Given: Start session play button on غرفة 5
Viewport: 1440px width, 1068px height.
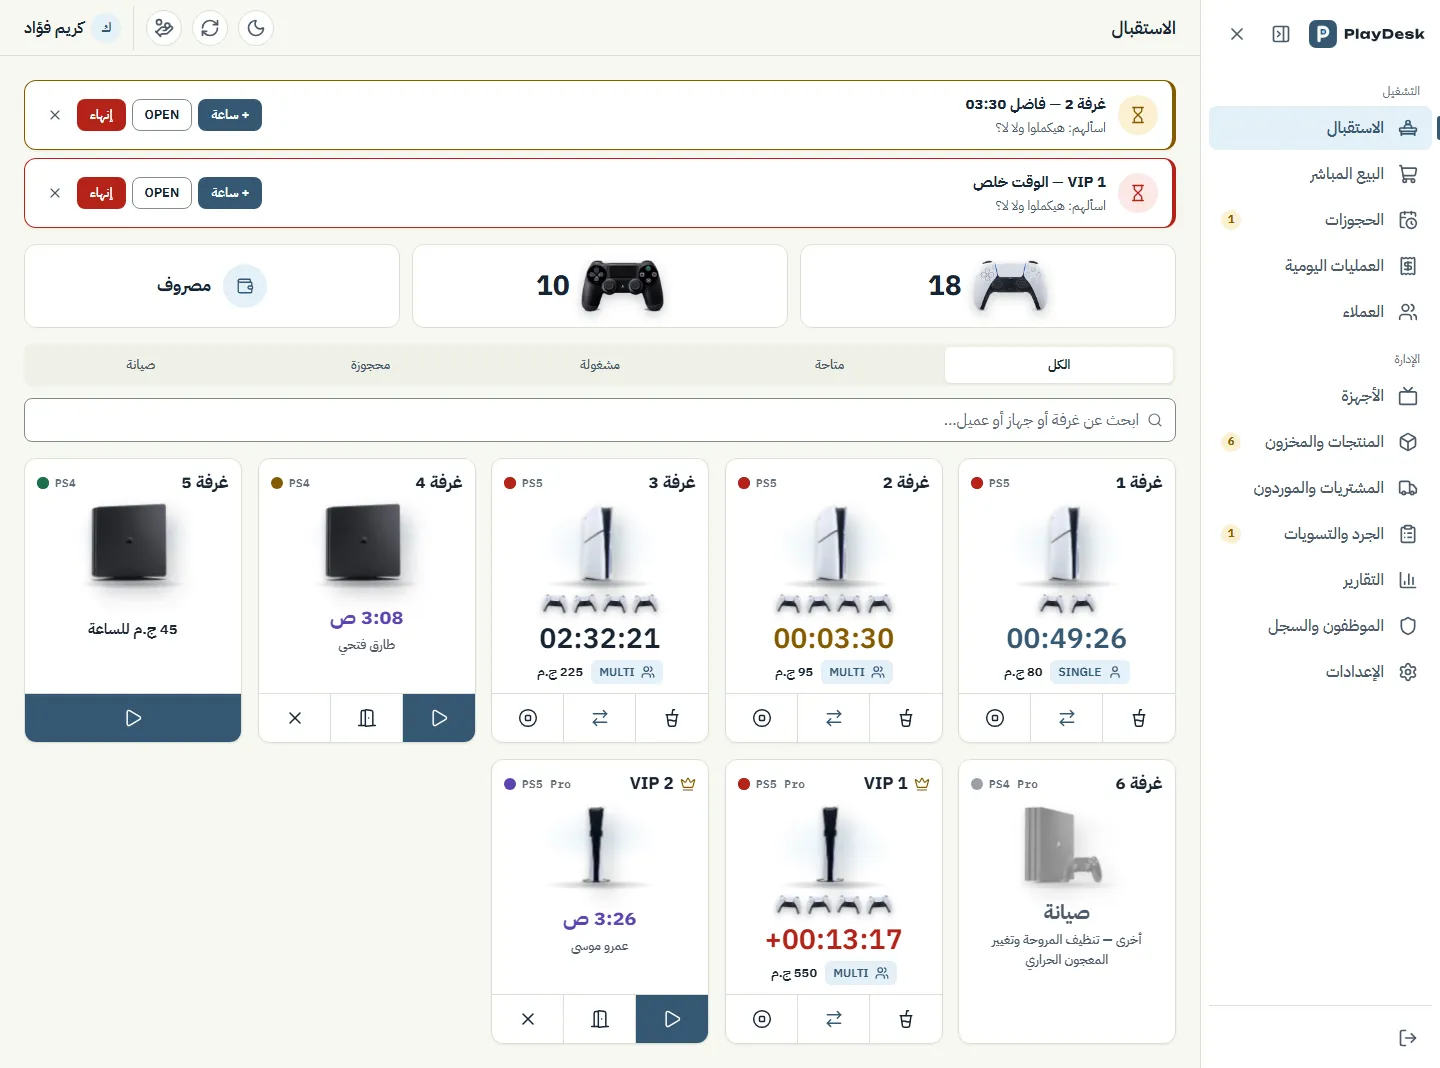Looking at the screenshot, I should (x=133, y=718).
